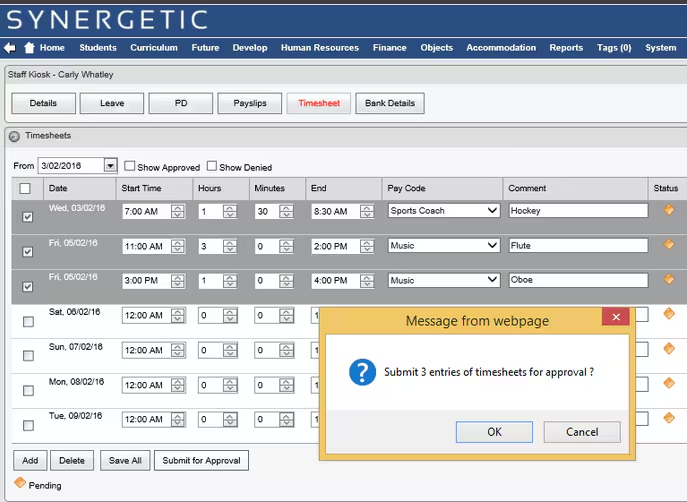
Task: Click the back arrow navigation icon
Action: point(9,48)
